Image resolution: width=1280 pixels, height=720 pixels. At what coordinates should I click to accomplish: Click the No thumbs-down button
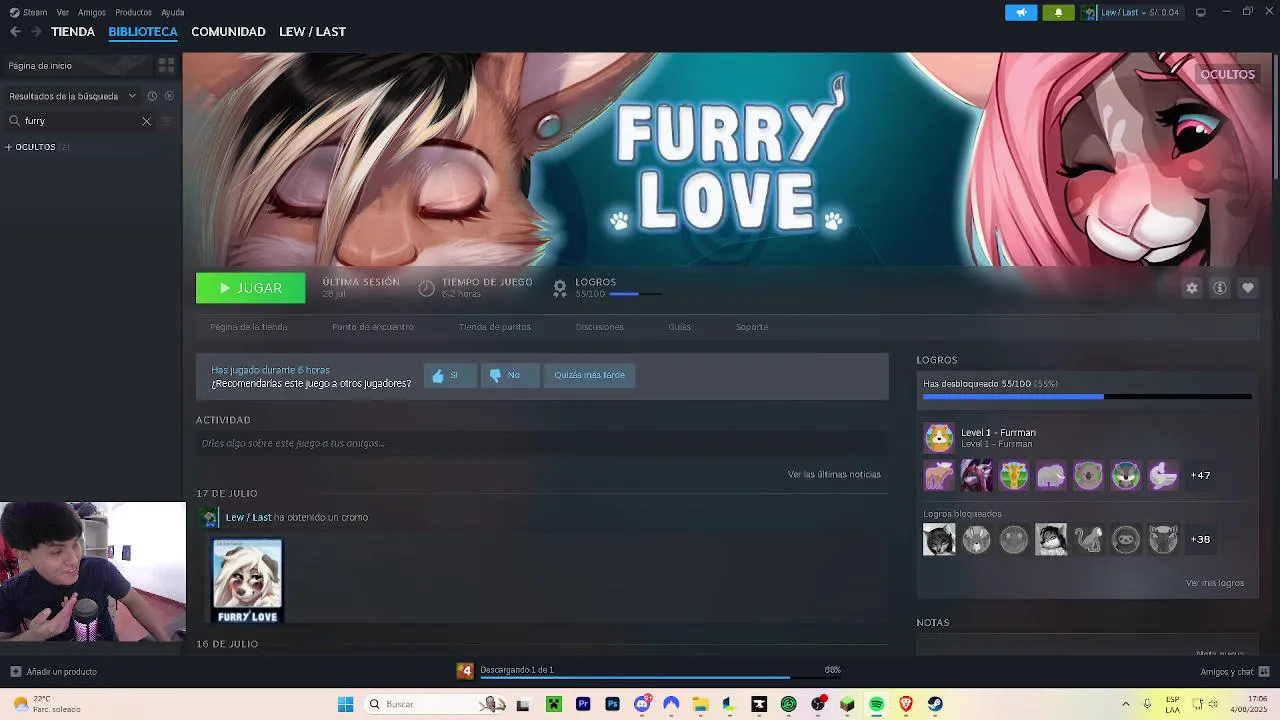[x=510, y=376]
